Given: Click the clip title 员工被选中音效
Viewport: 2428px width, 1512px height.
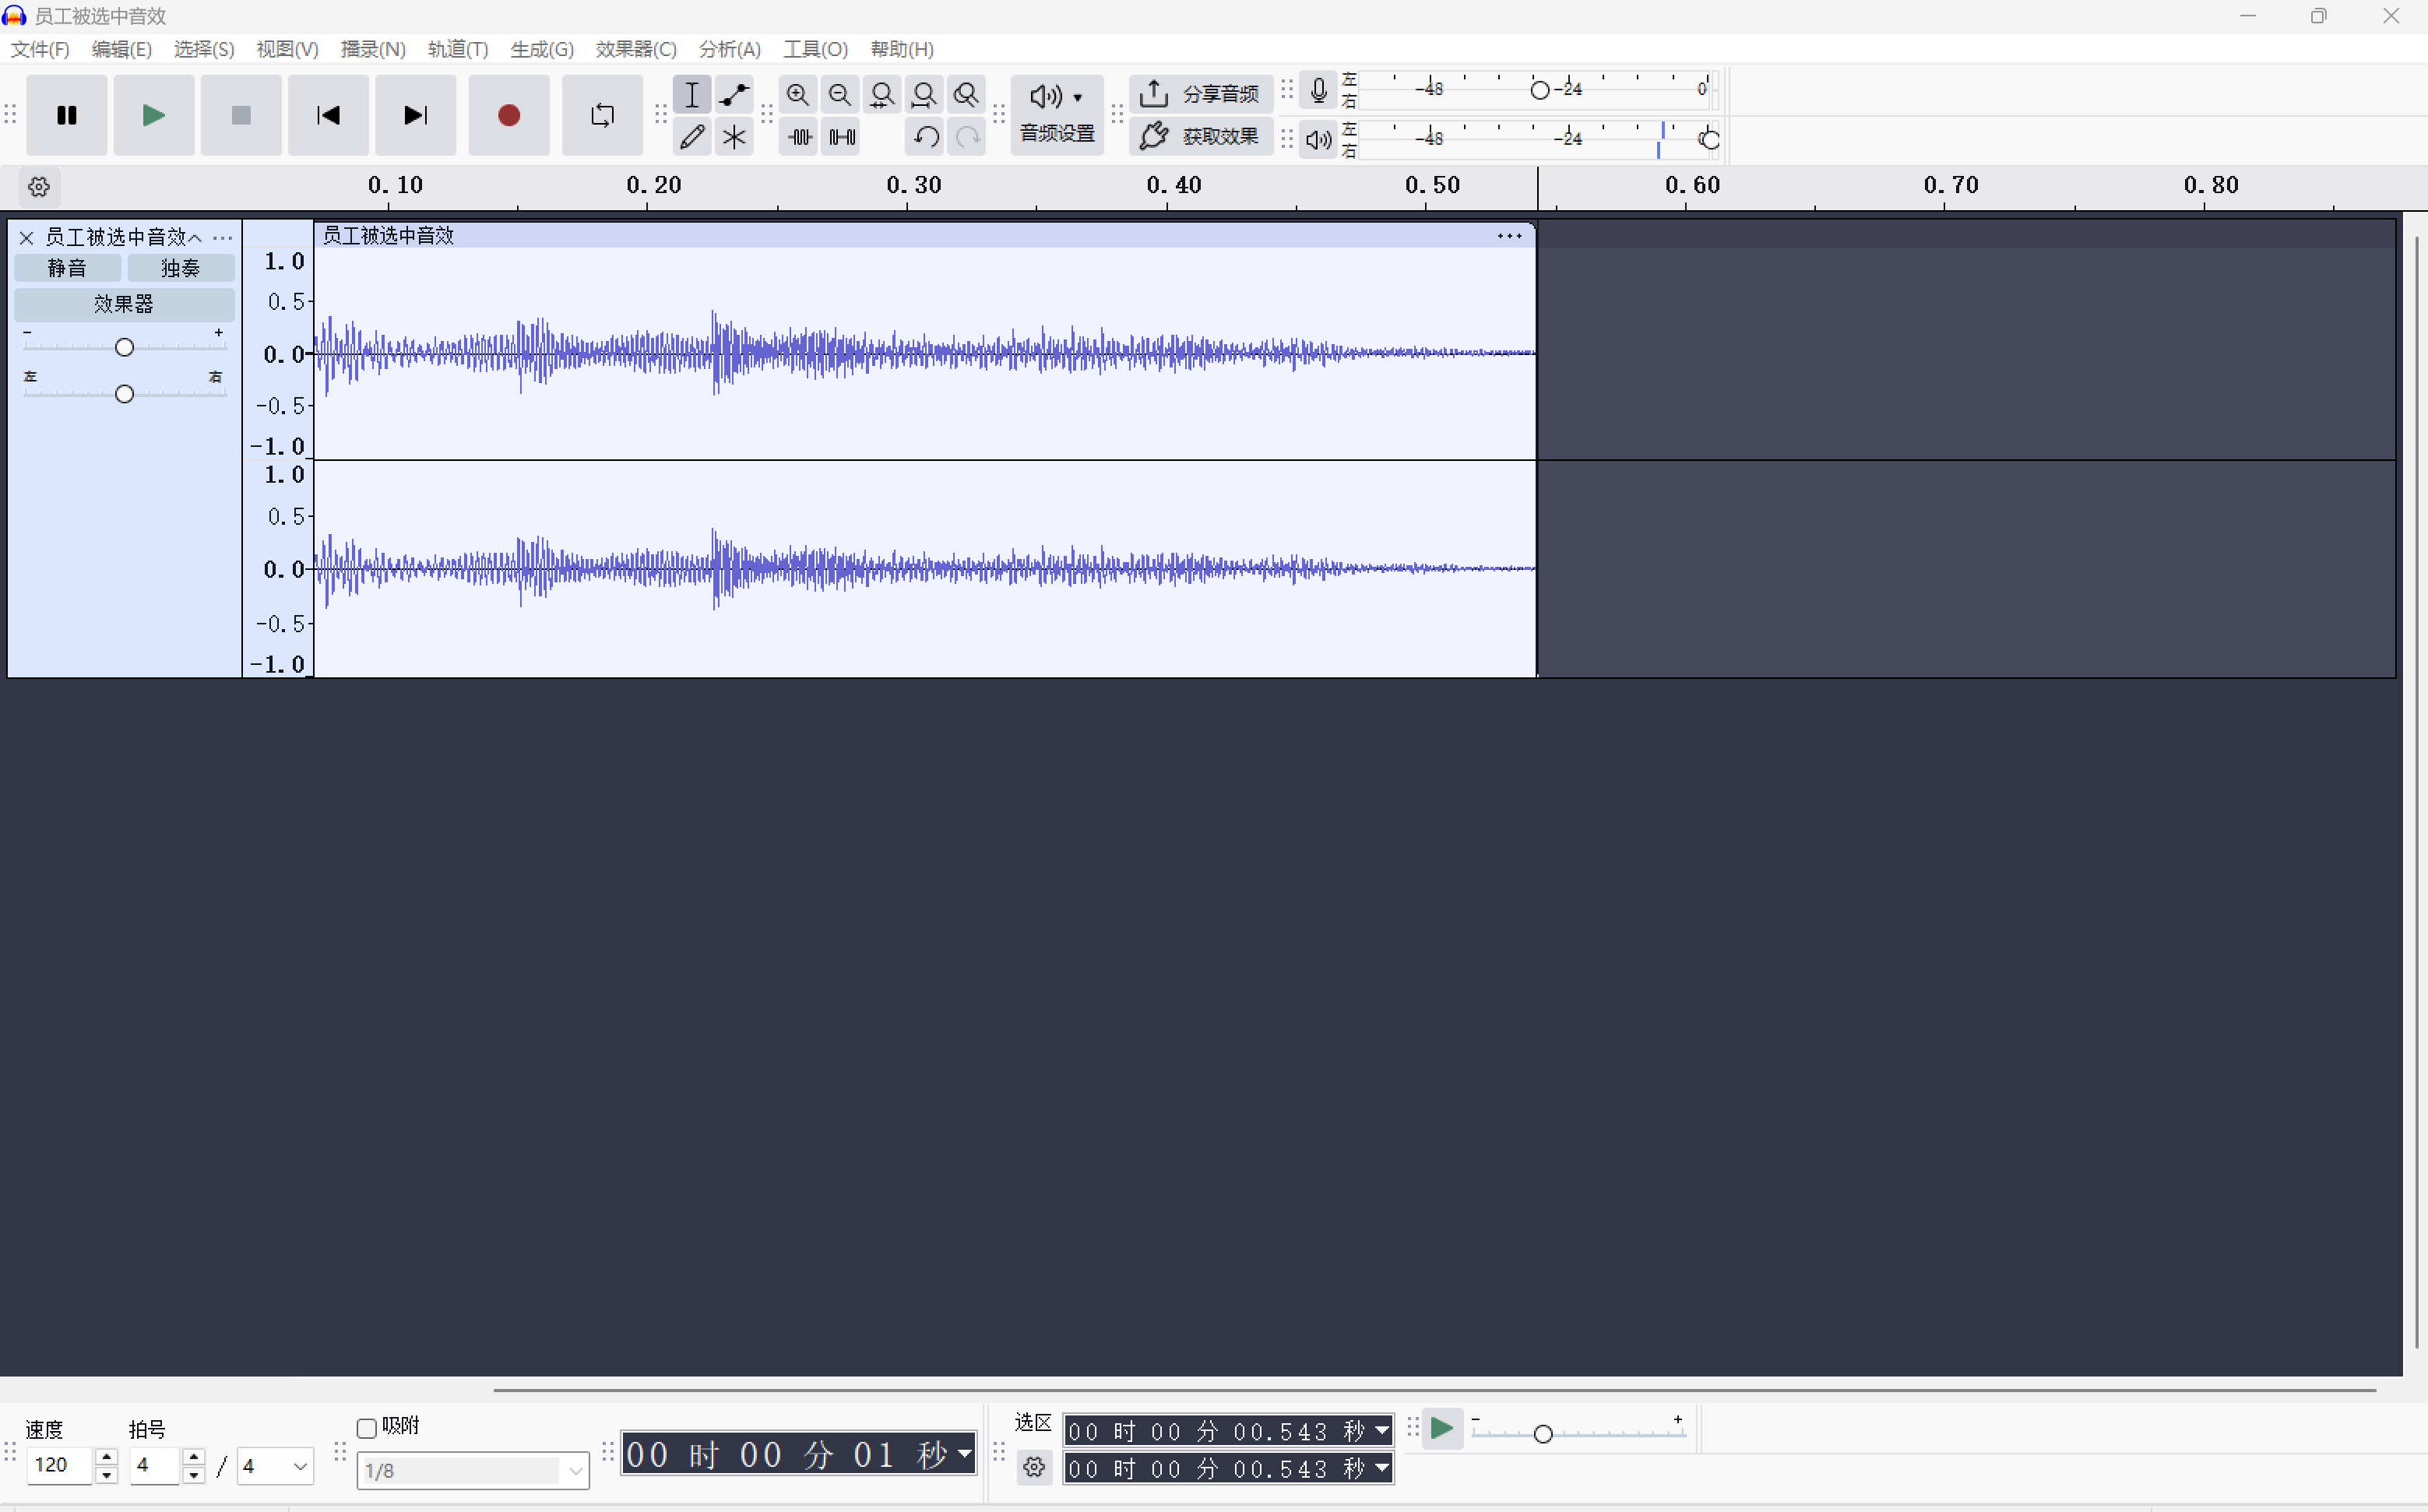Looking at the screenshot, I should [x=388, y=236].
